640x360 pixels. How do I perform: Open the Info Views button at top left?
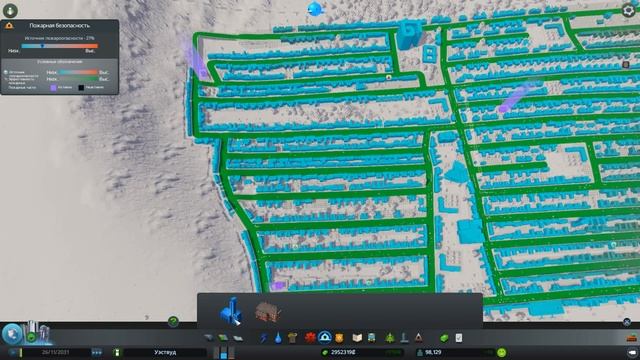[x=10, y=10]
